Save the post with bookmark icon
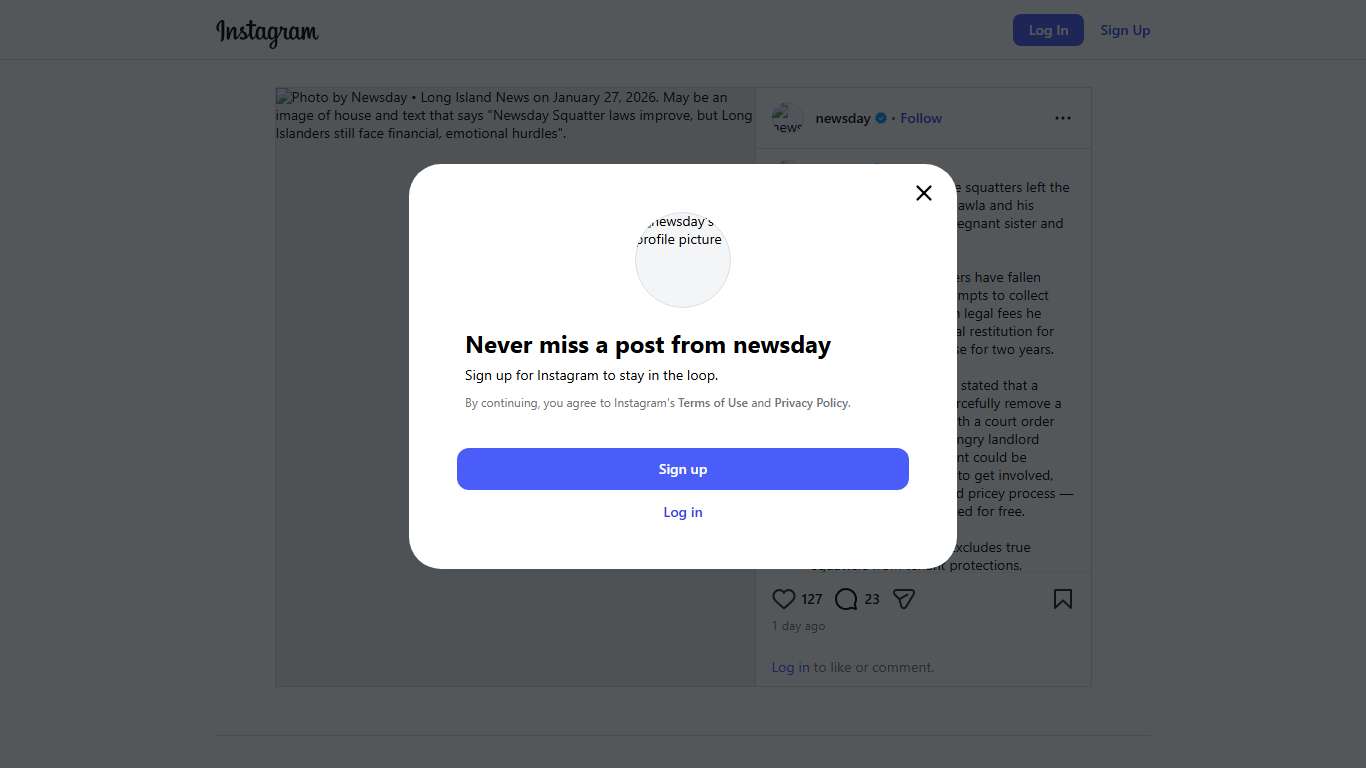1366x768 pixels. click(x=1062, y=599)
